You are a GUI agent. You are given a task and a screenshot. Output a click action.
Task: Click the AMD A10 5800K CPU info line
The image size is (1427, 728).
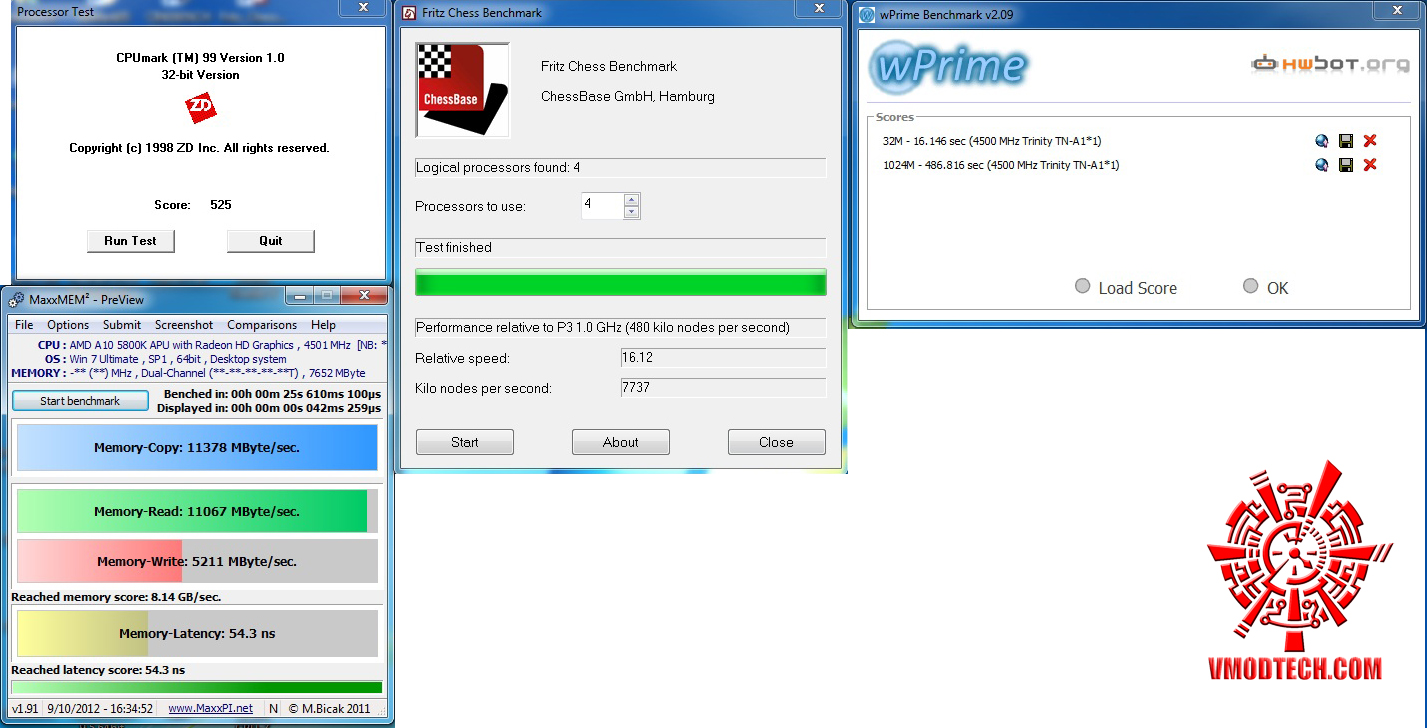coord(213,345)
